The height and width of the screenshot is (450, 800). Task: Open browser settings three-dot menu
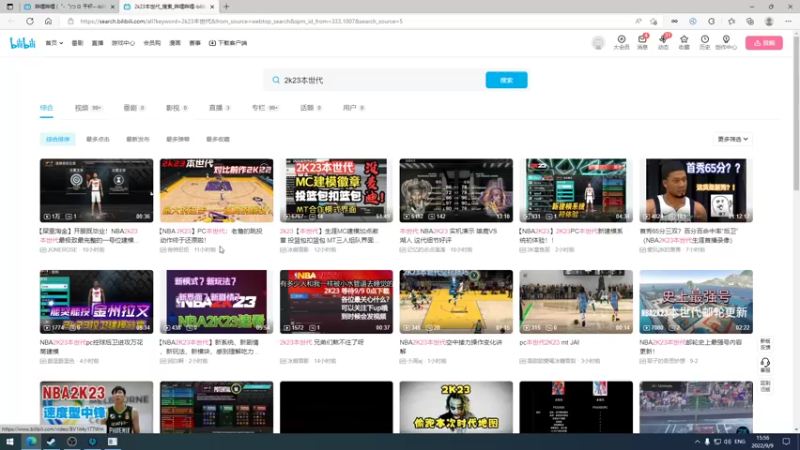point(788,21)
